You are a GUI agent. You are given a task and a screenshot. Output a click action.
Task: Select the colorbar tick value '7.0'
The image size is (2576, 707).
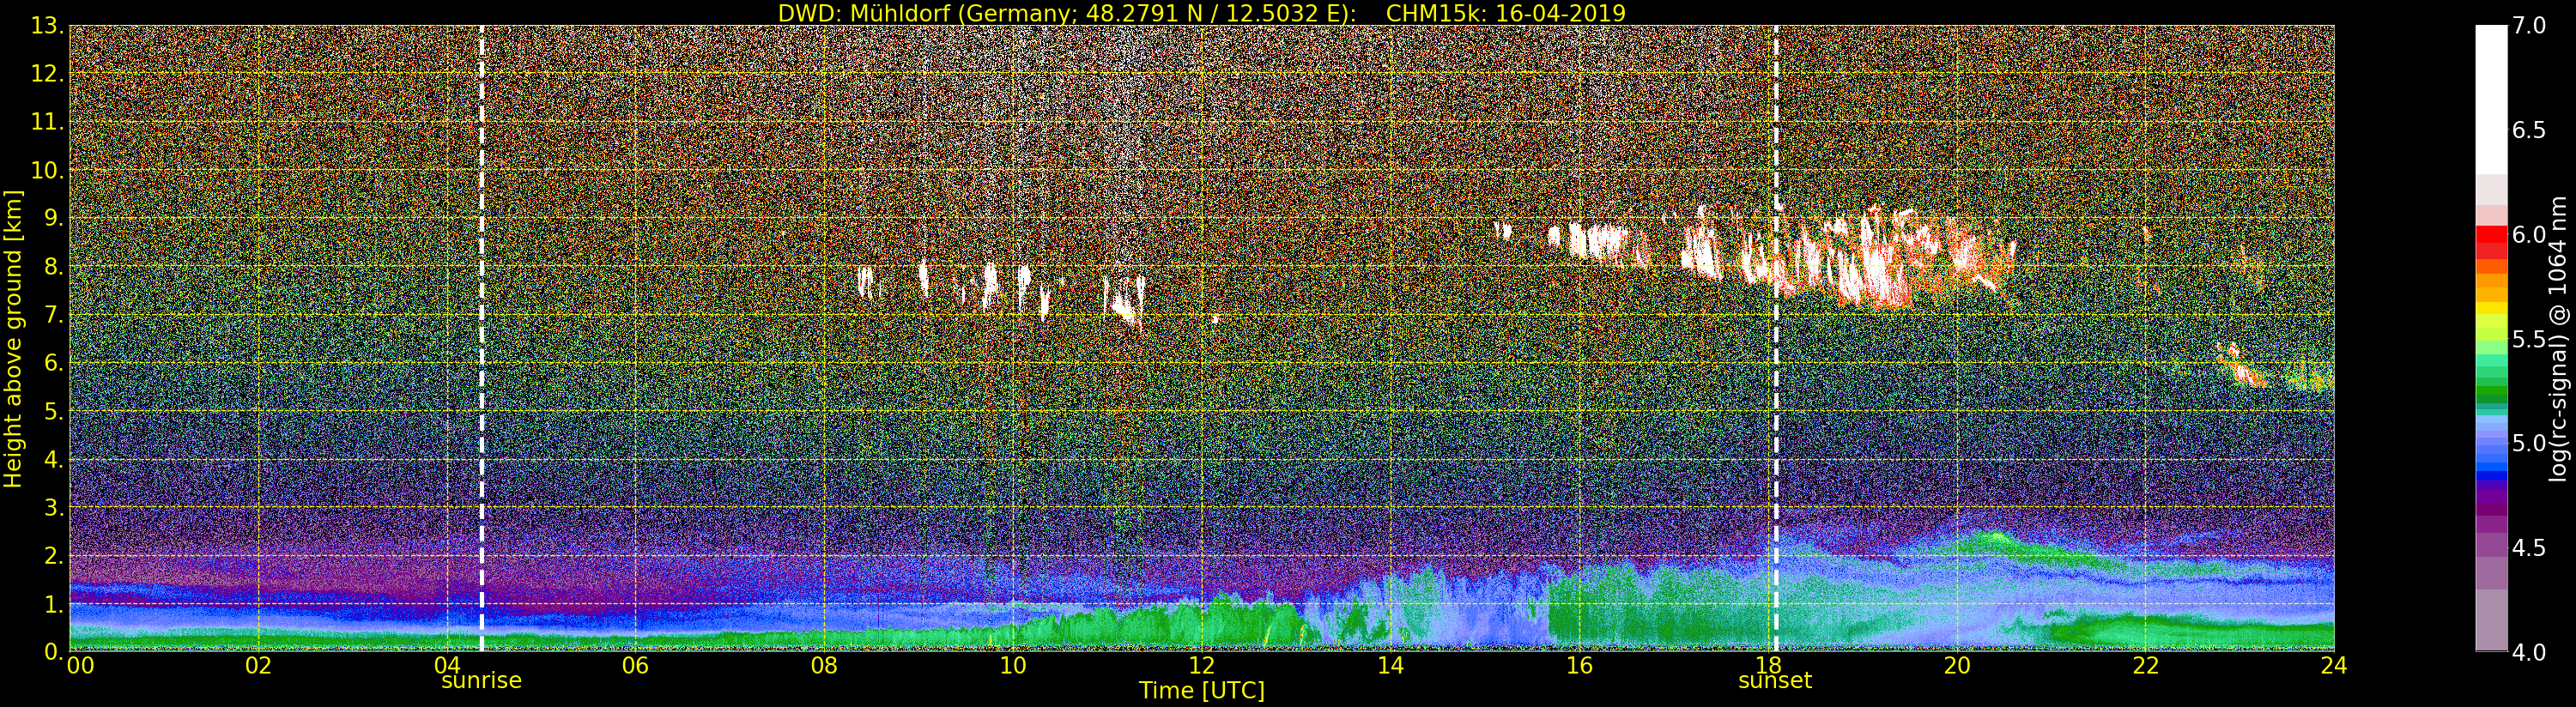tap(2529, 26)
